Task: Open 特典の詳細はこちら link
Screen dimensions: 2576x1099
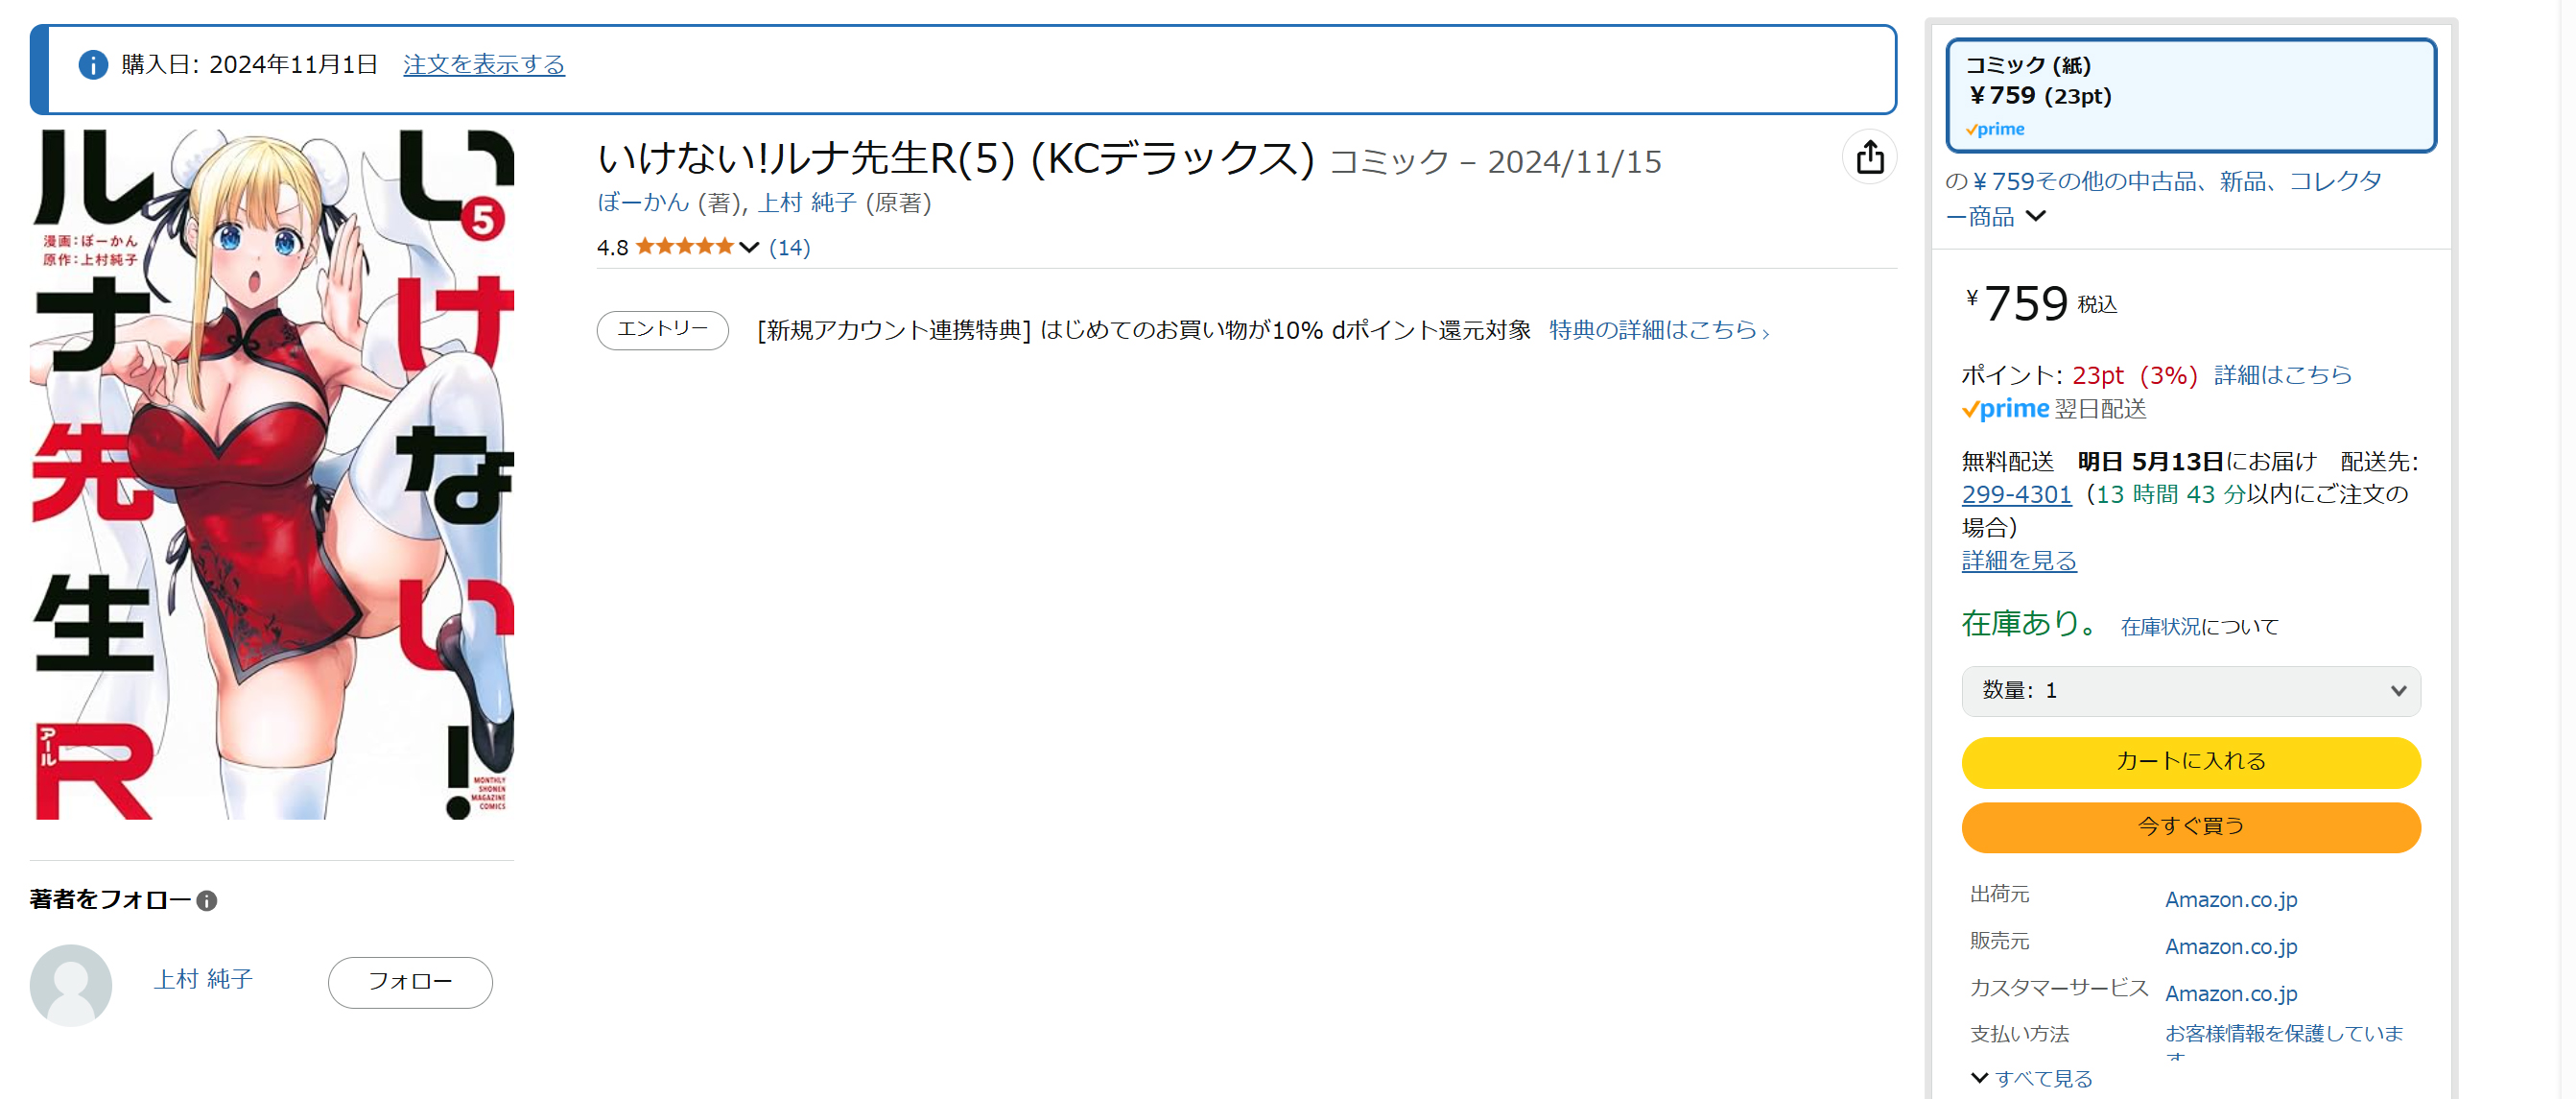Action: click(x=1659, y=330)
